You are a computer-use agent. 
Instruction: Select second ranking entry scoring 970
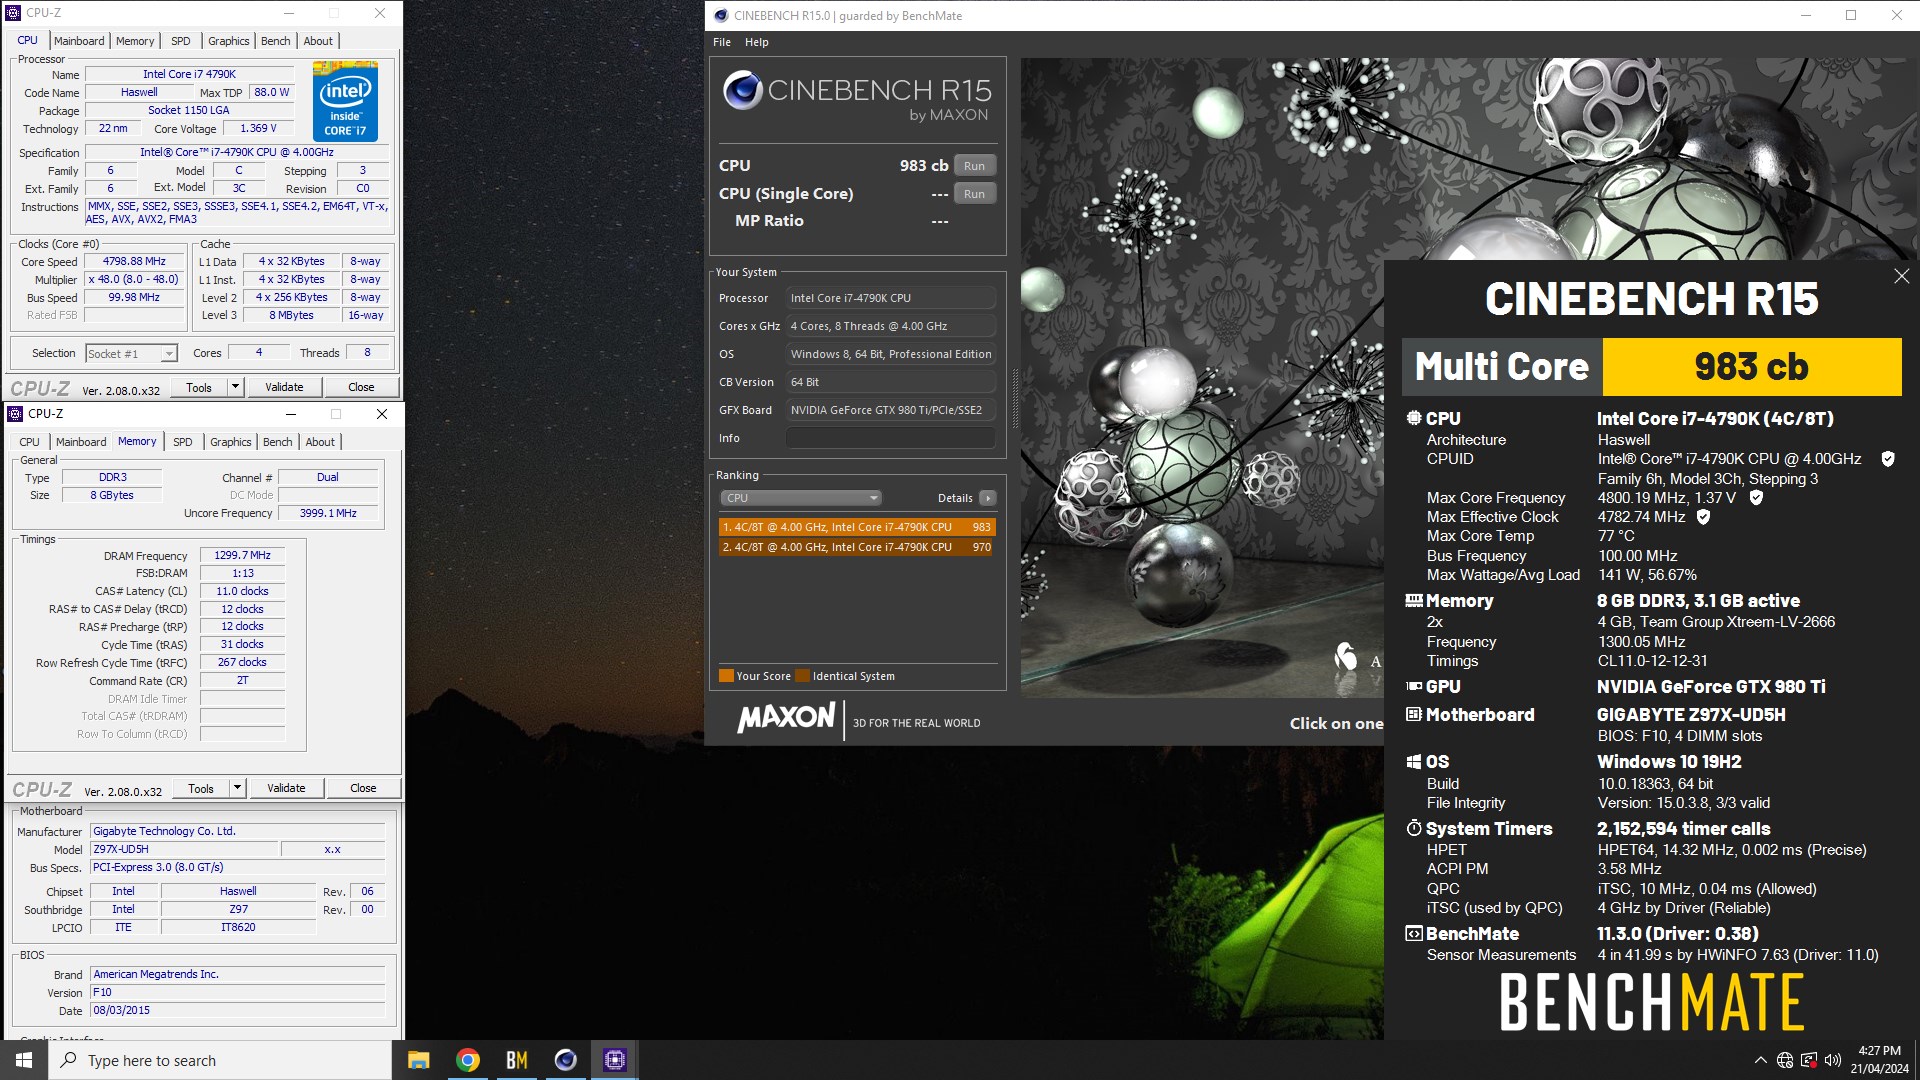coord(856,547)
